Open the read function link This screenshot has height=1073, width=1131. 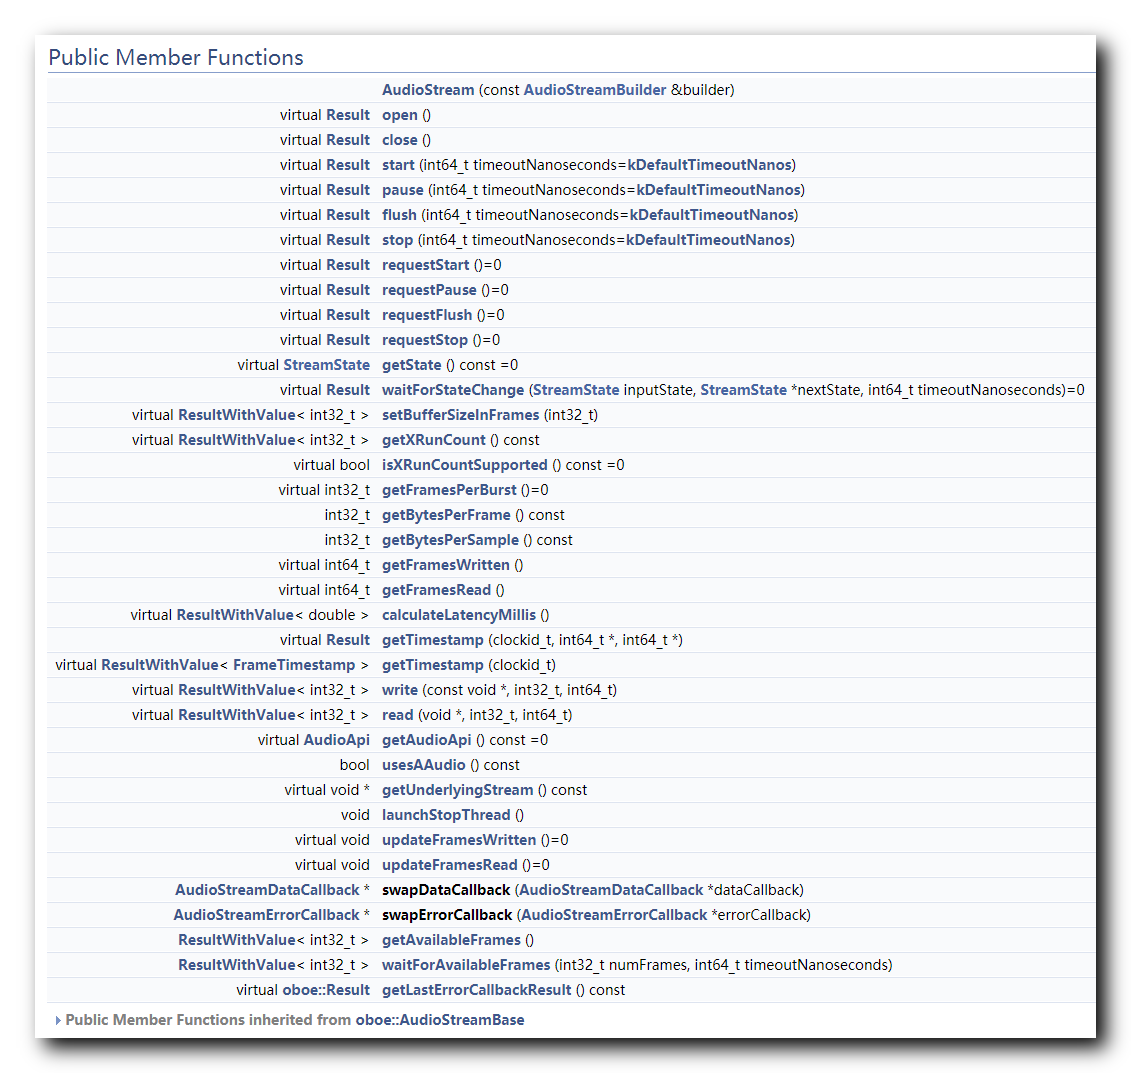[397, 715]
